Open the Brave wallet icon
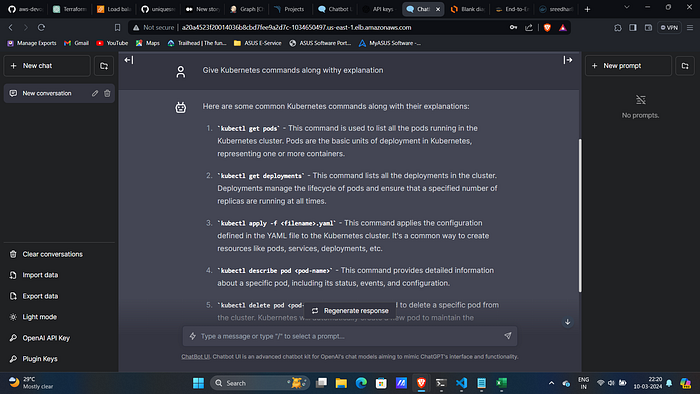This screenshot has width=700, height=394. tap(648, 28)
